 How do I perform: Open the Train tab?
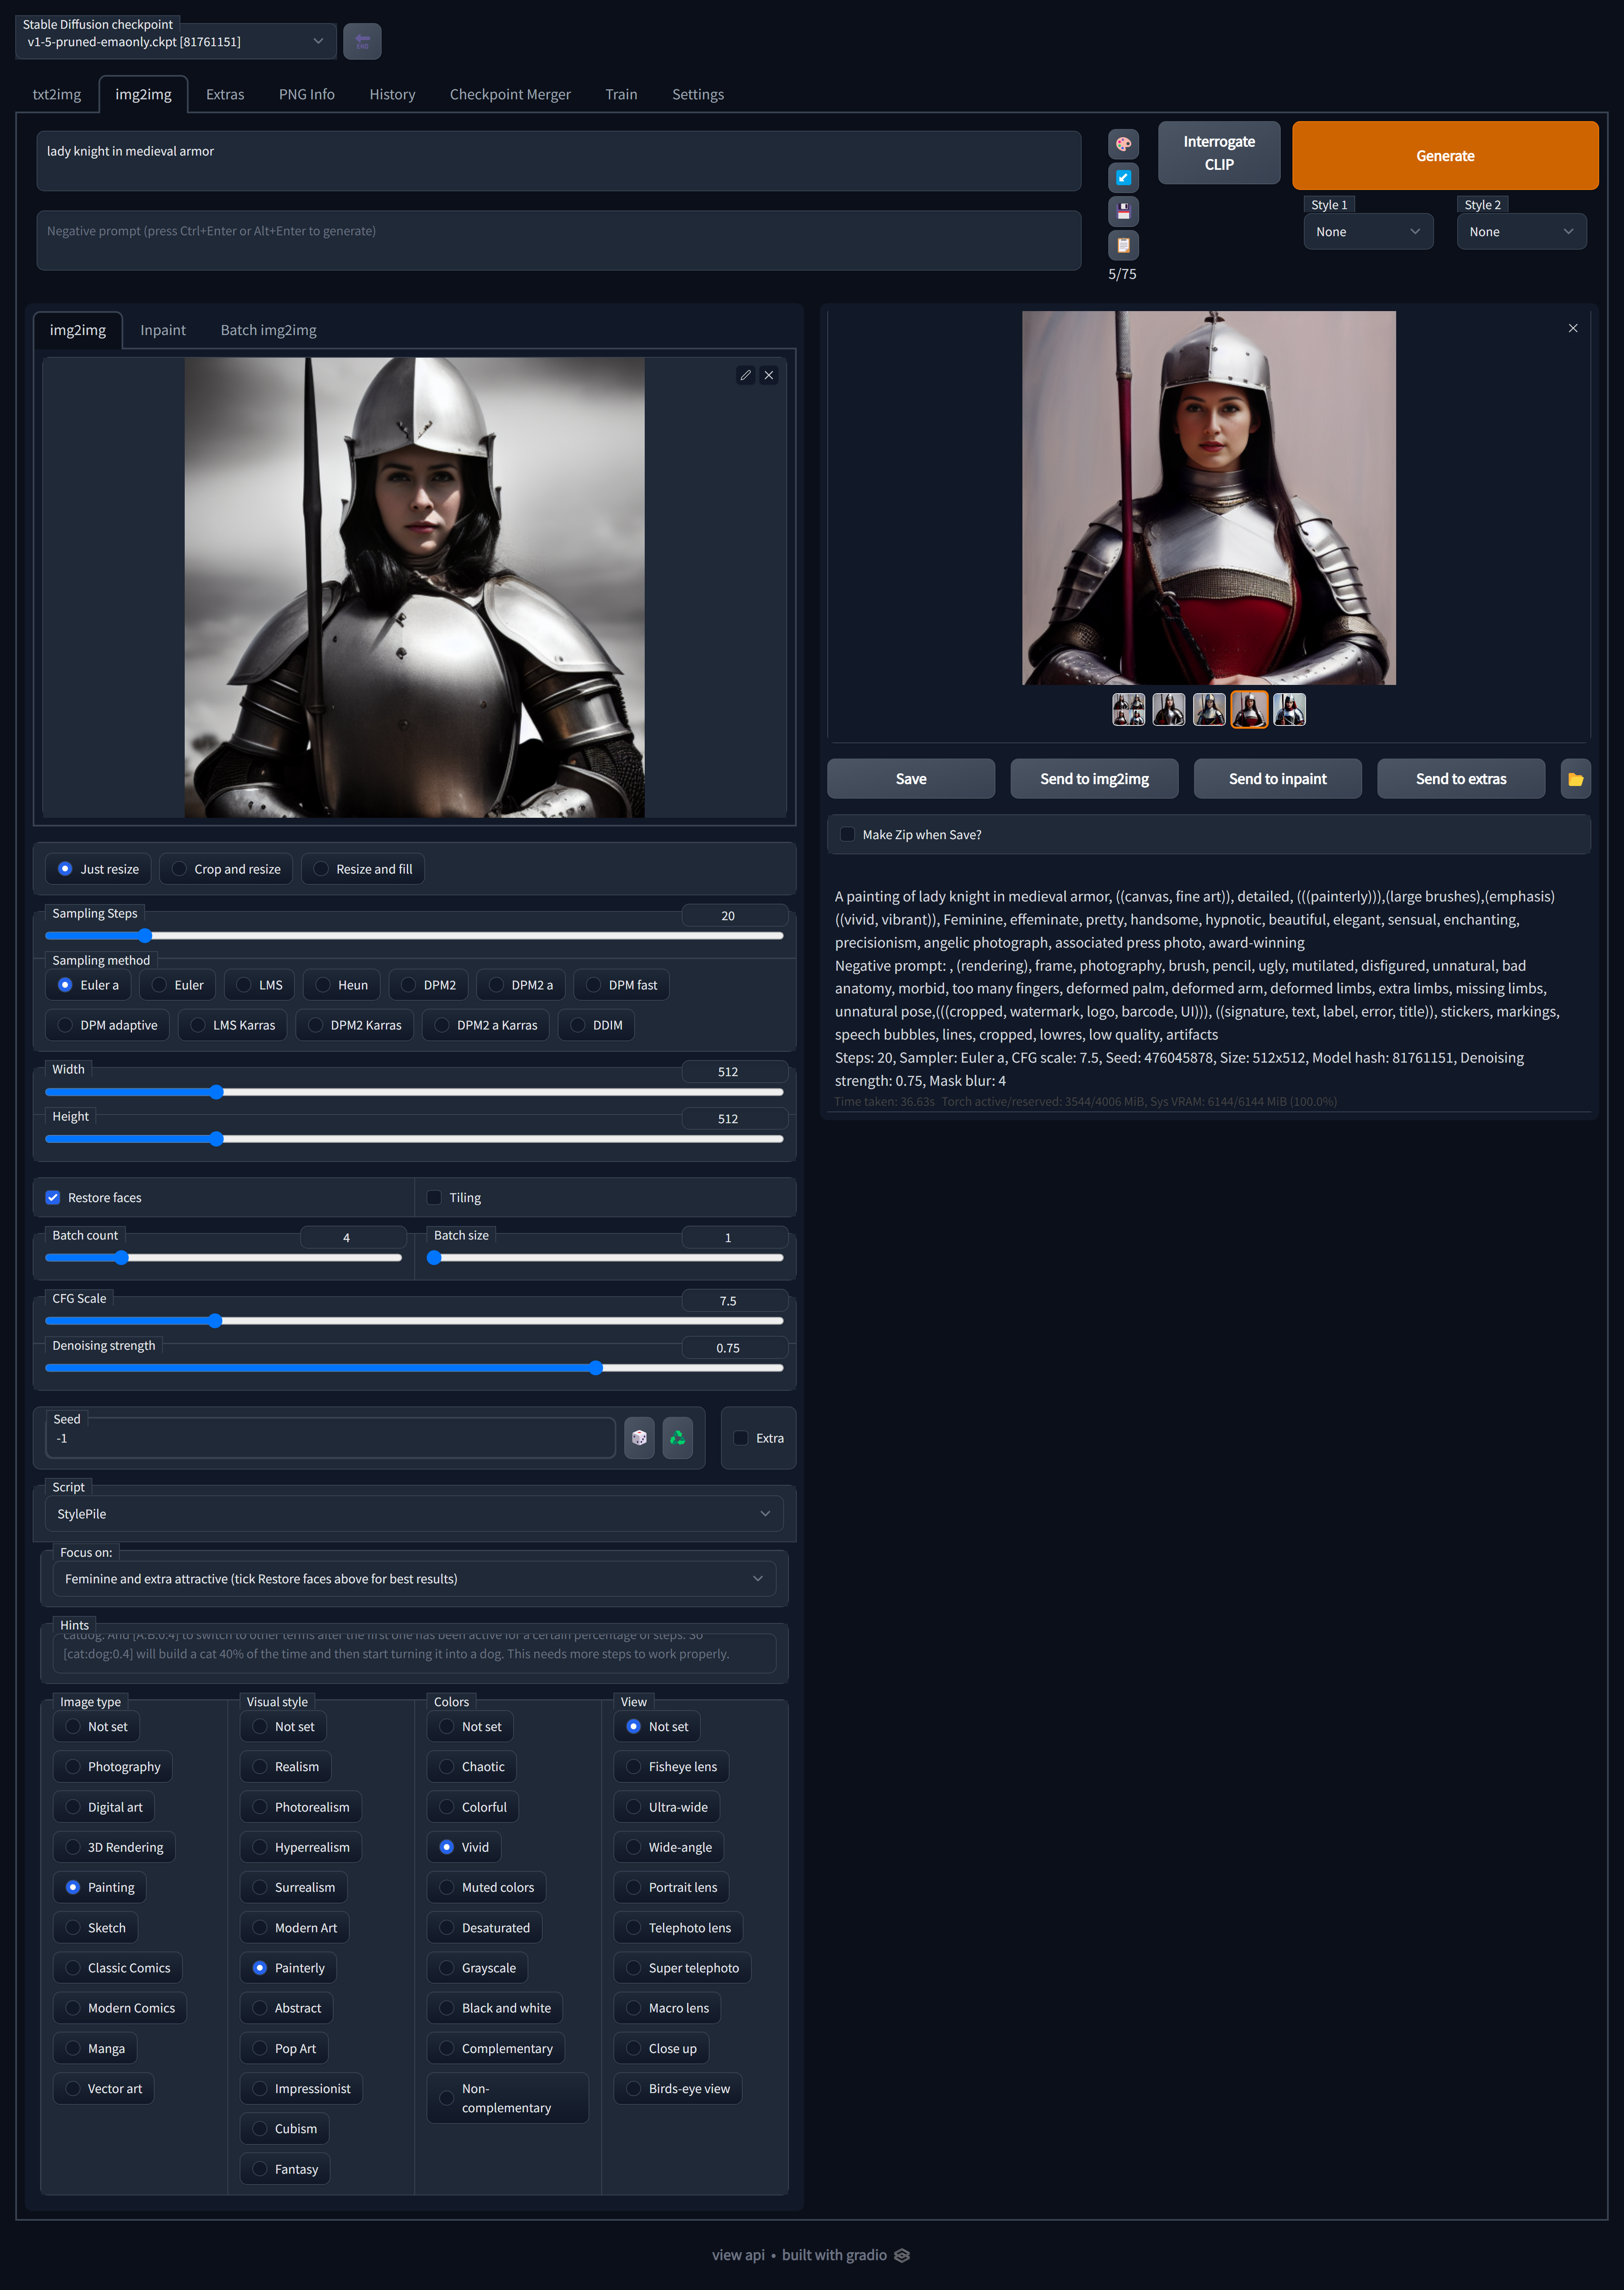621,94
